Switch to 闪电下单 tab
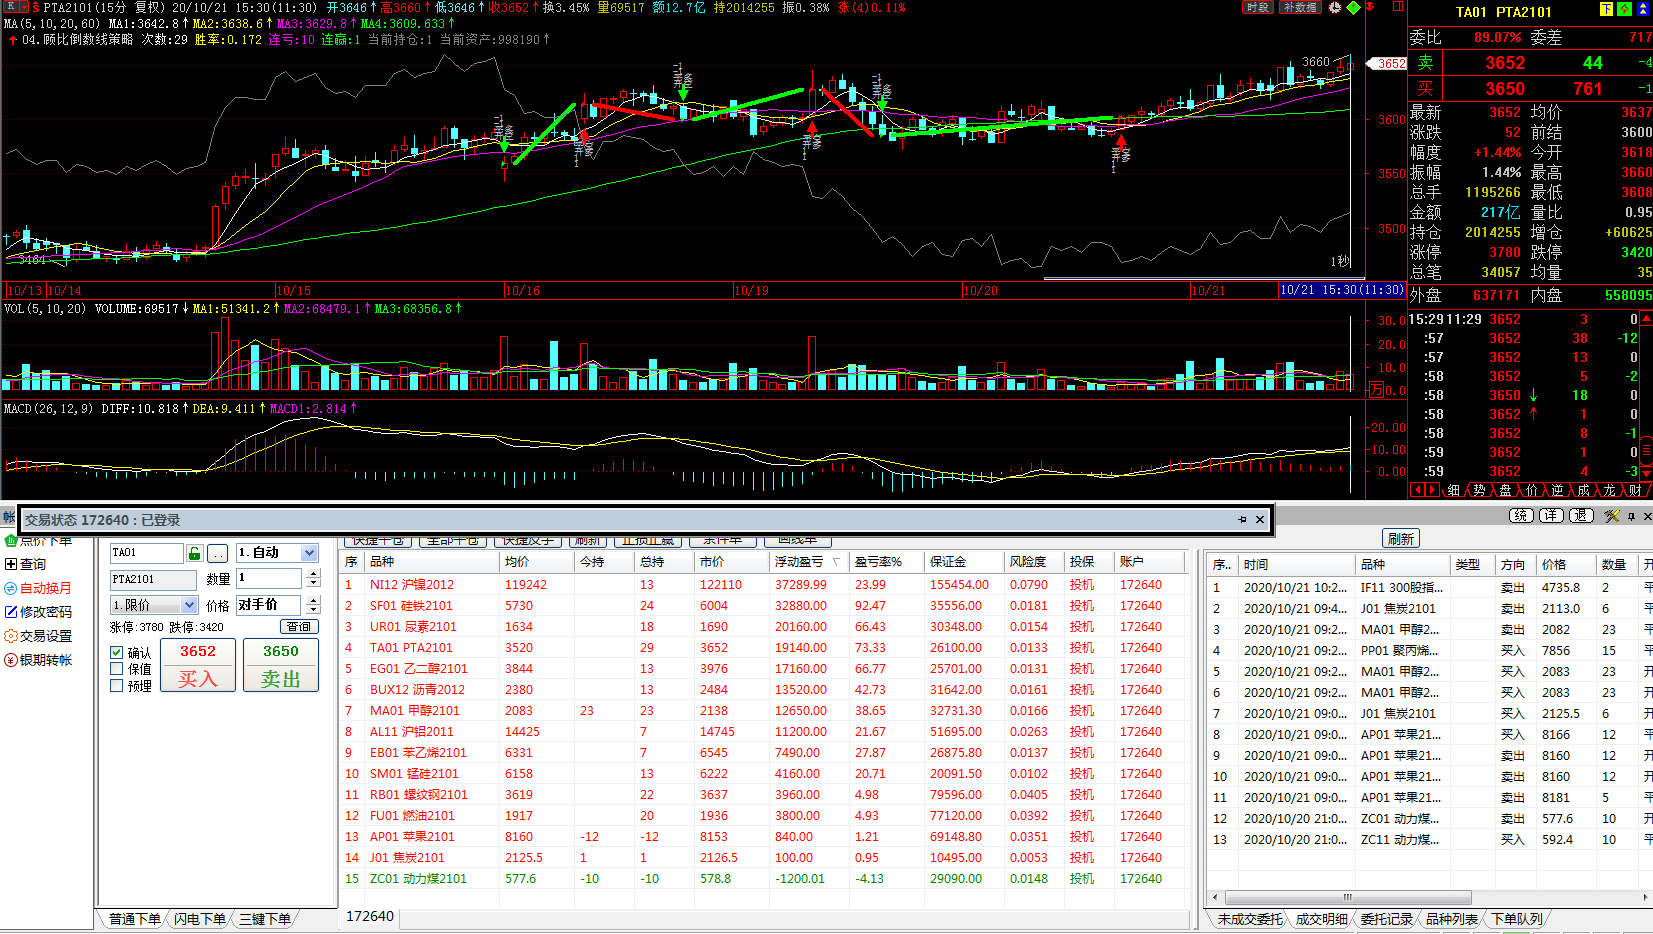Screen dimensions: 1653x934 click(x=199, y=919)
